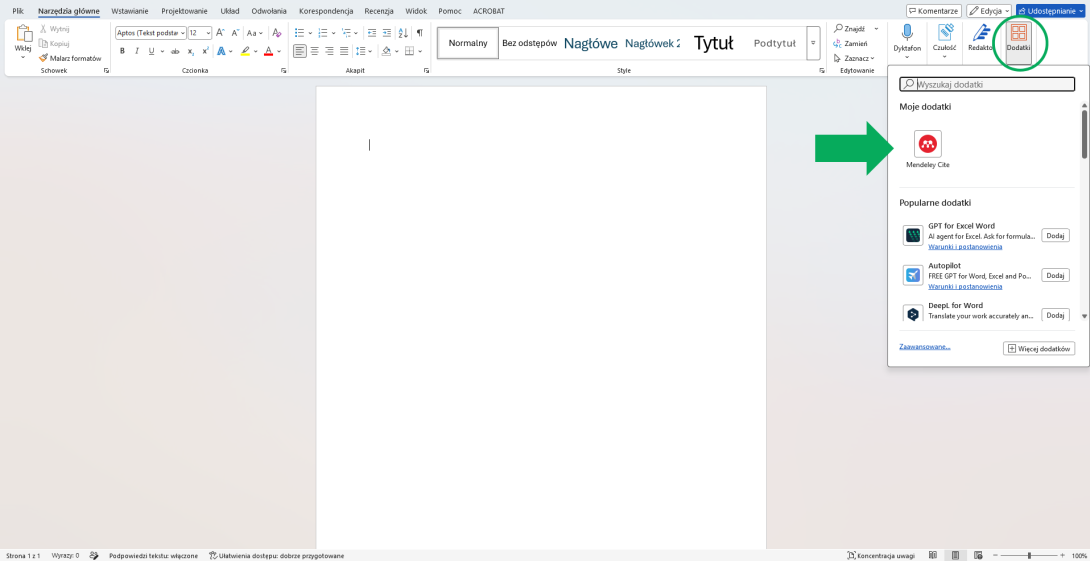Justify the paragraph text
Viewport: 1090px width, 561px height.
343,51
